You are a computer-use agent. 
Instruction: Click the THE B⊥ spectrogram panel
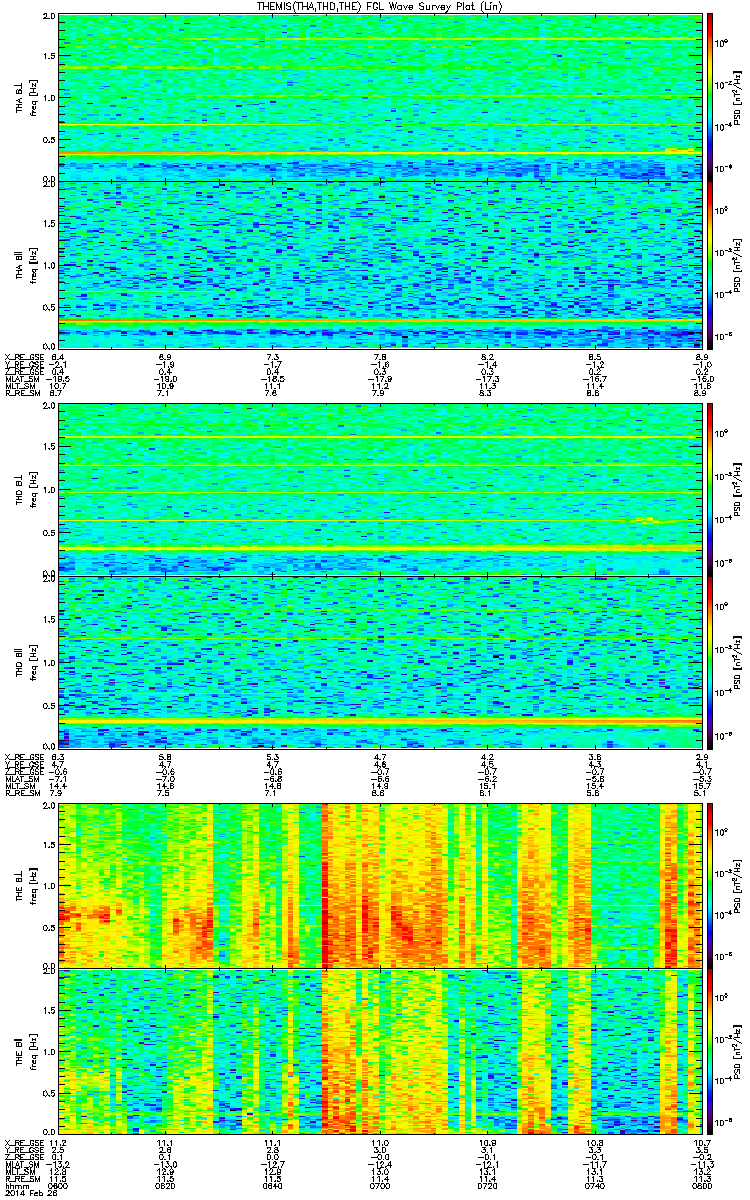point(381,884)
